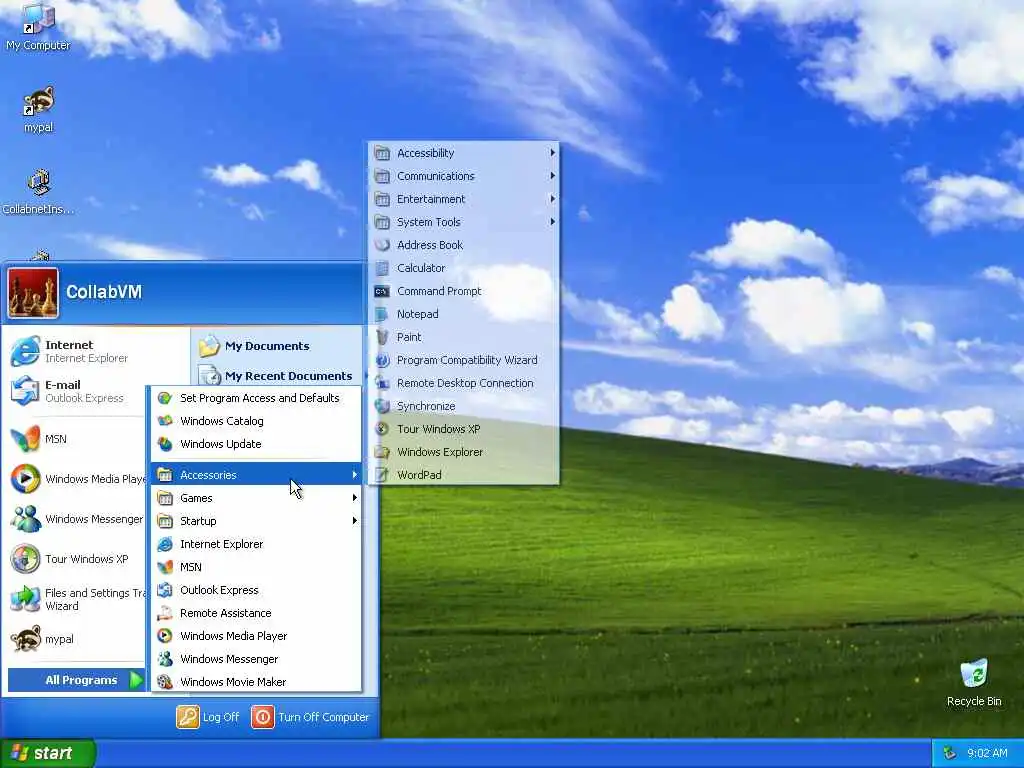1024x768 pixels.
Task: Click the All Programs button
Action: pyautogui.click(x=76, y=680)
